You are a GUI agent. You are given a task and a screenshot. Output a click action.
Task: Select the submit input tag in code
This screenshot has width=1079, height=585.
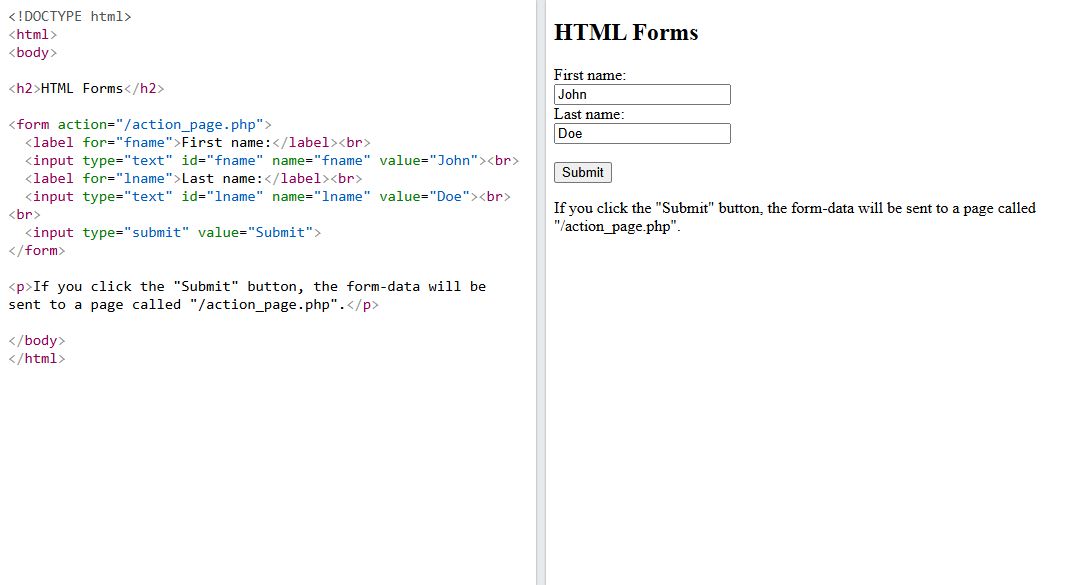(x=172, y=232)
